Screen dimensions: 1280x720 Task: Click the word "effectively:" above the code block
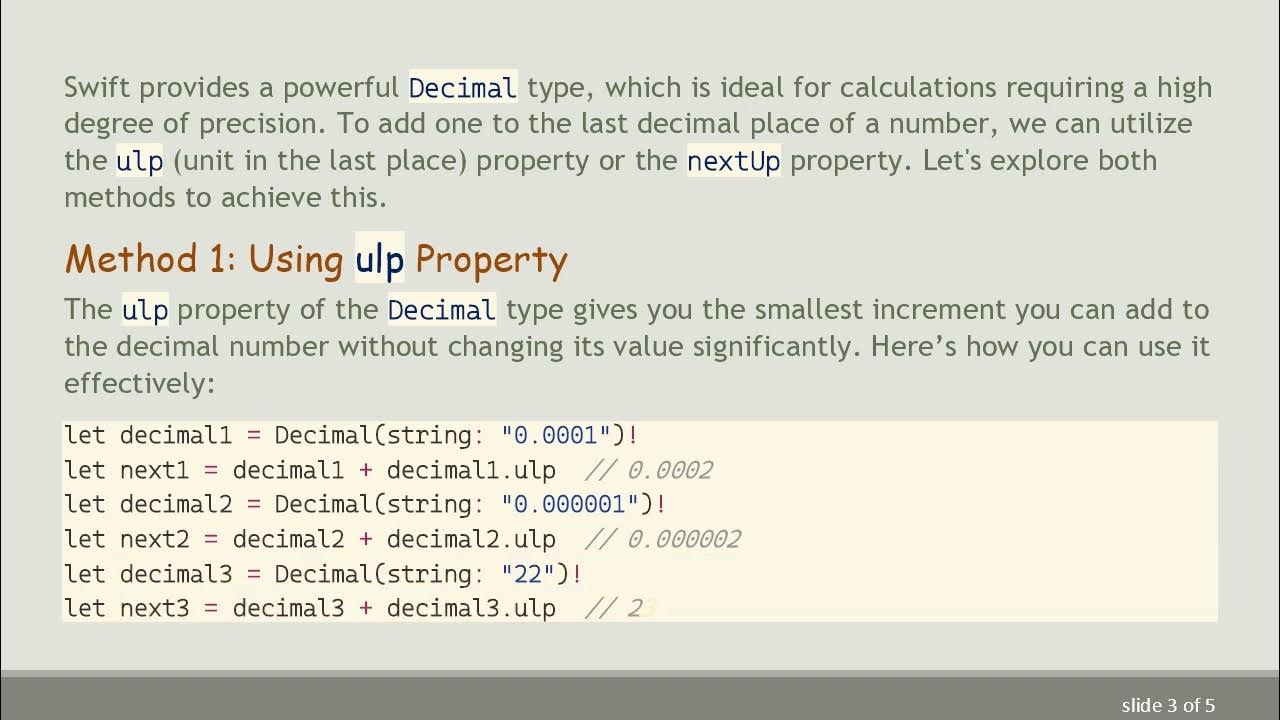(140, 383)
